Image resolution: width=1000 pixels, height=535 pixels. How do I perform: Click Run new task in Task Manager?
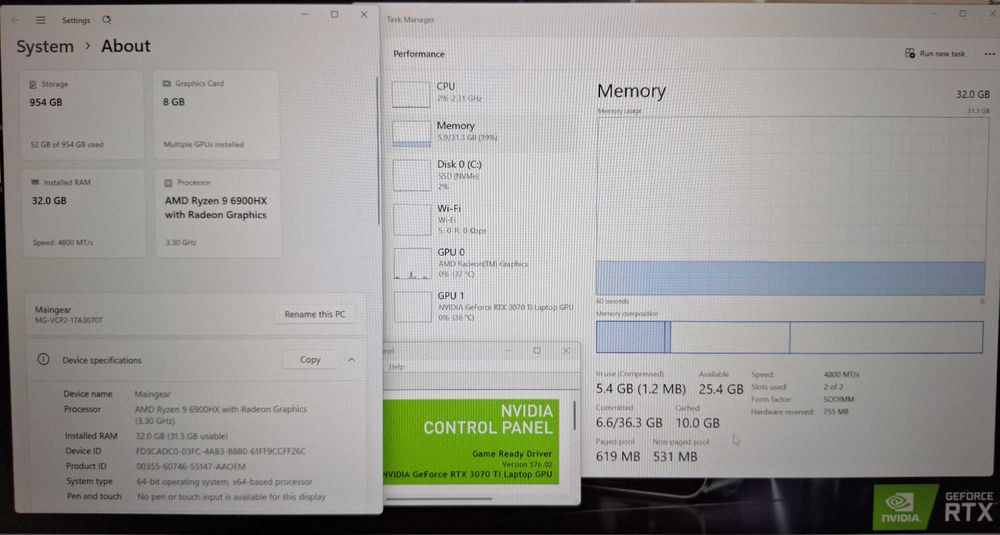935,54
